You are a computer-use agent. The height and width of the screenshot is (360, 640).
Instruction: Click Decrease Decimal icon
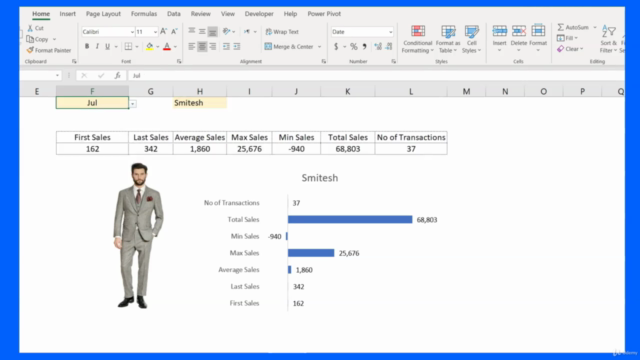[x=389, y=47]
